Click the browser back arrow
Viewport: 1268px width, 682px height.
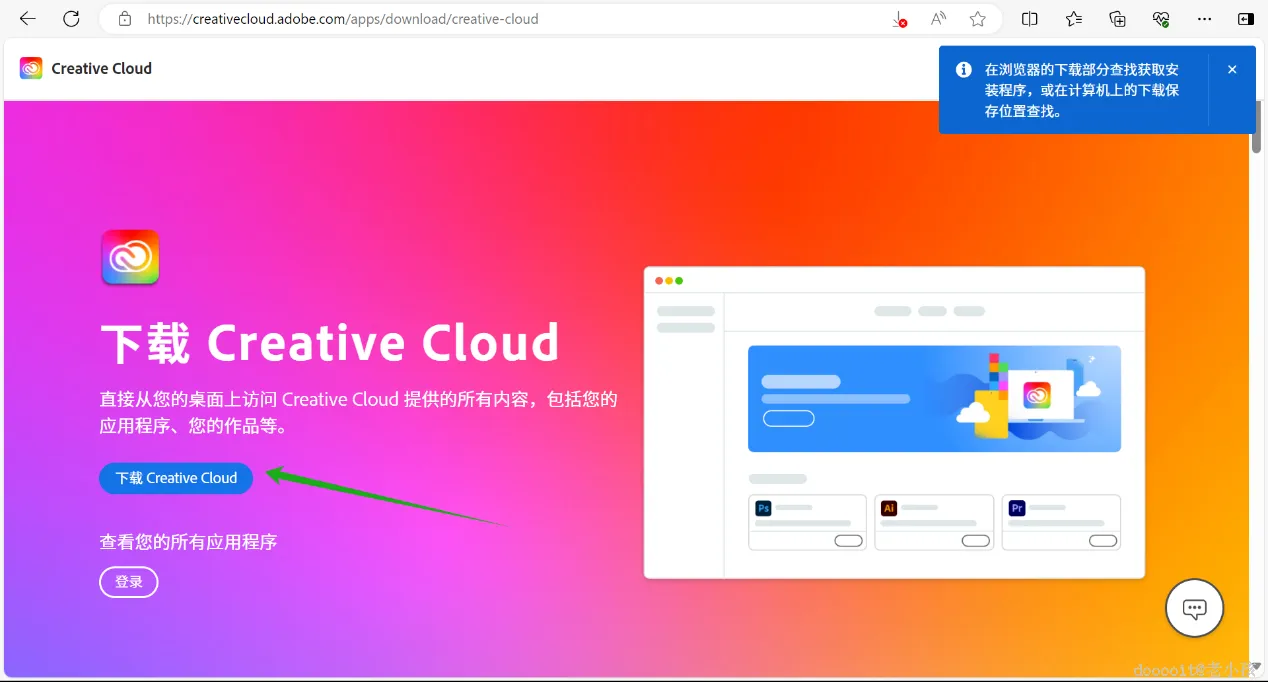coord(28,19)
